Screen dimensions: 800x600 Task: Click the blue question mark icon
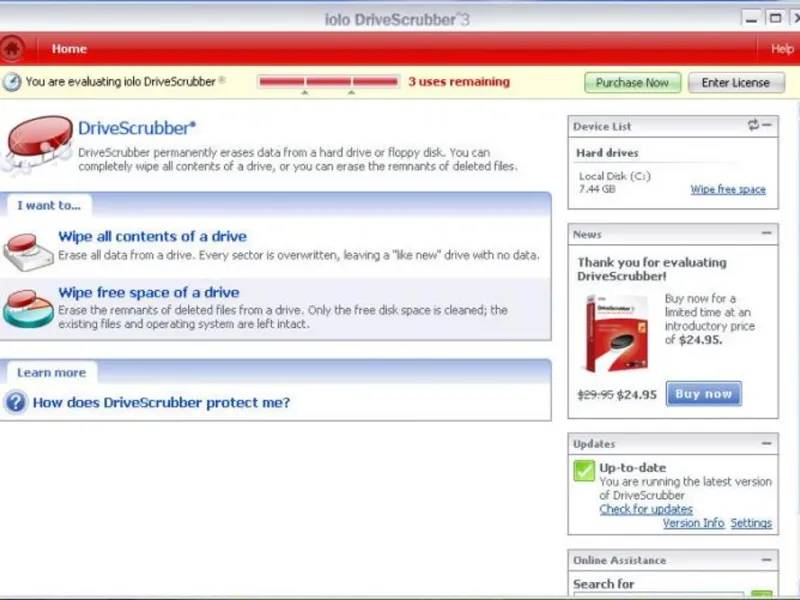tap(15, 402)
